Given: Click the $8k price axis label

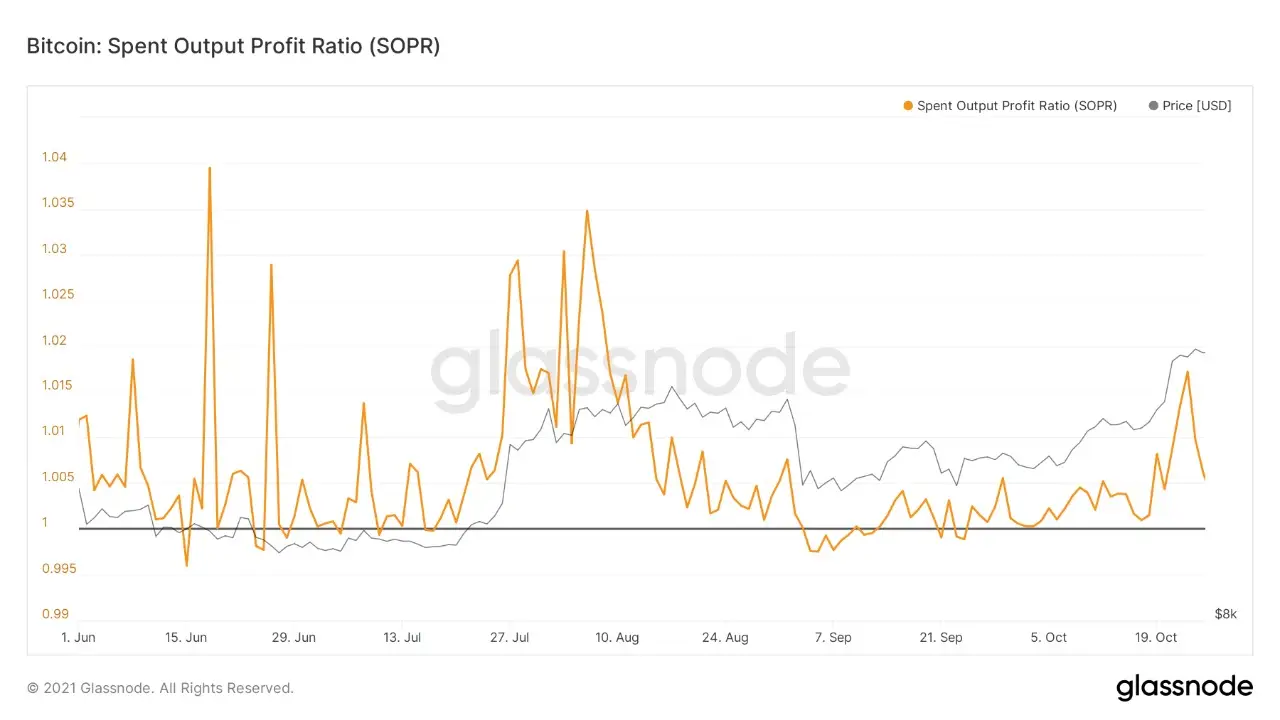Looking at the screenshot, I should coord(1225,614).
